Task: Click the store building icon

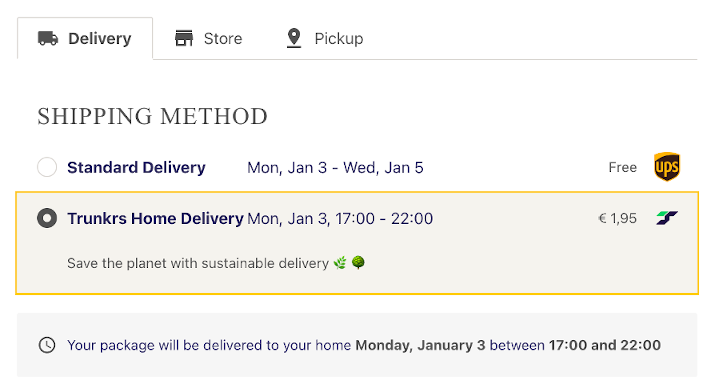Action: click(184, 38)
